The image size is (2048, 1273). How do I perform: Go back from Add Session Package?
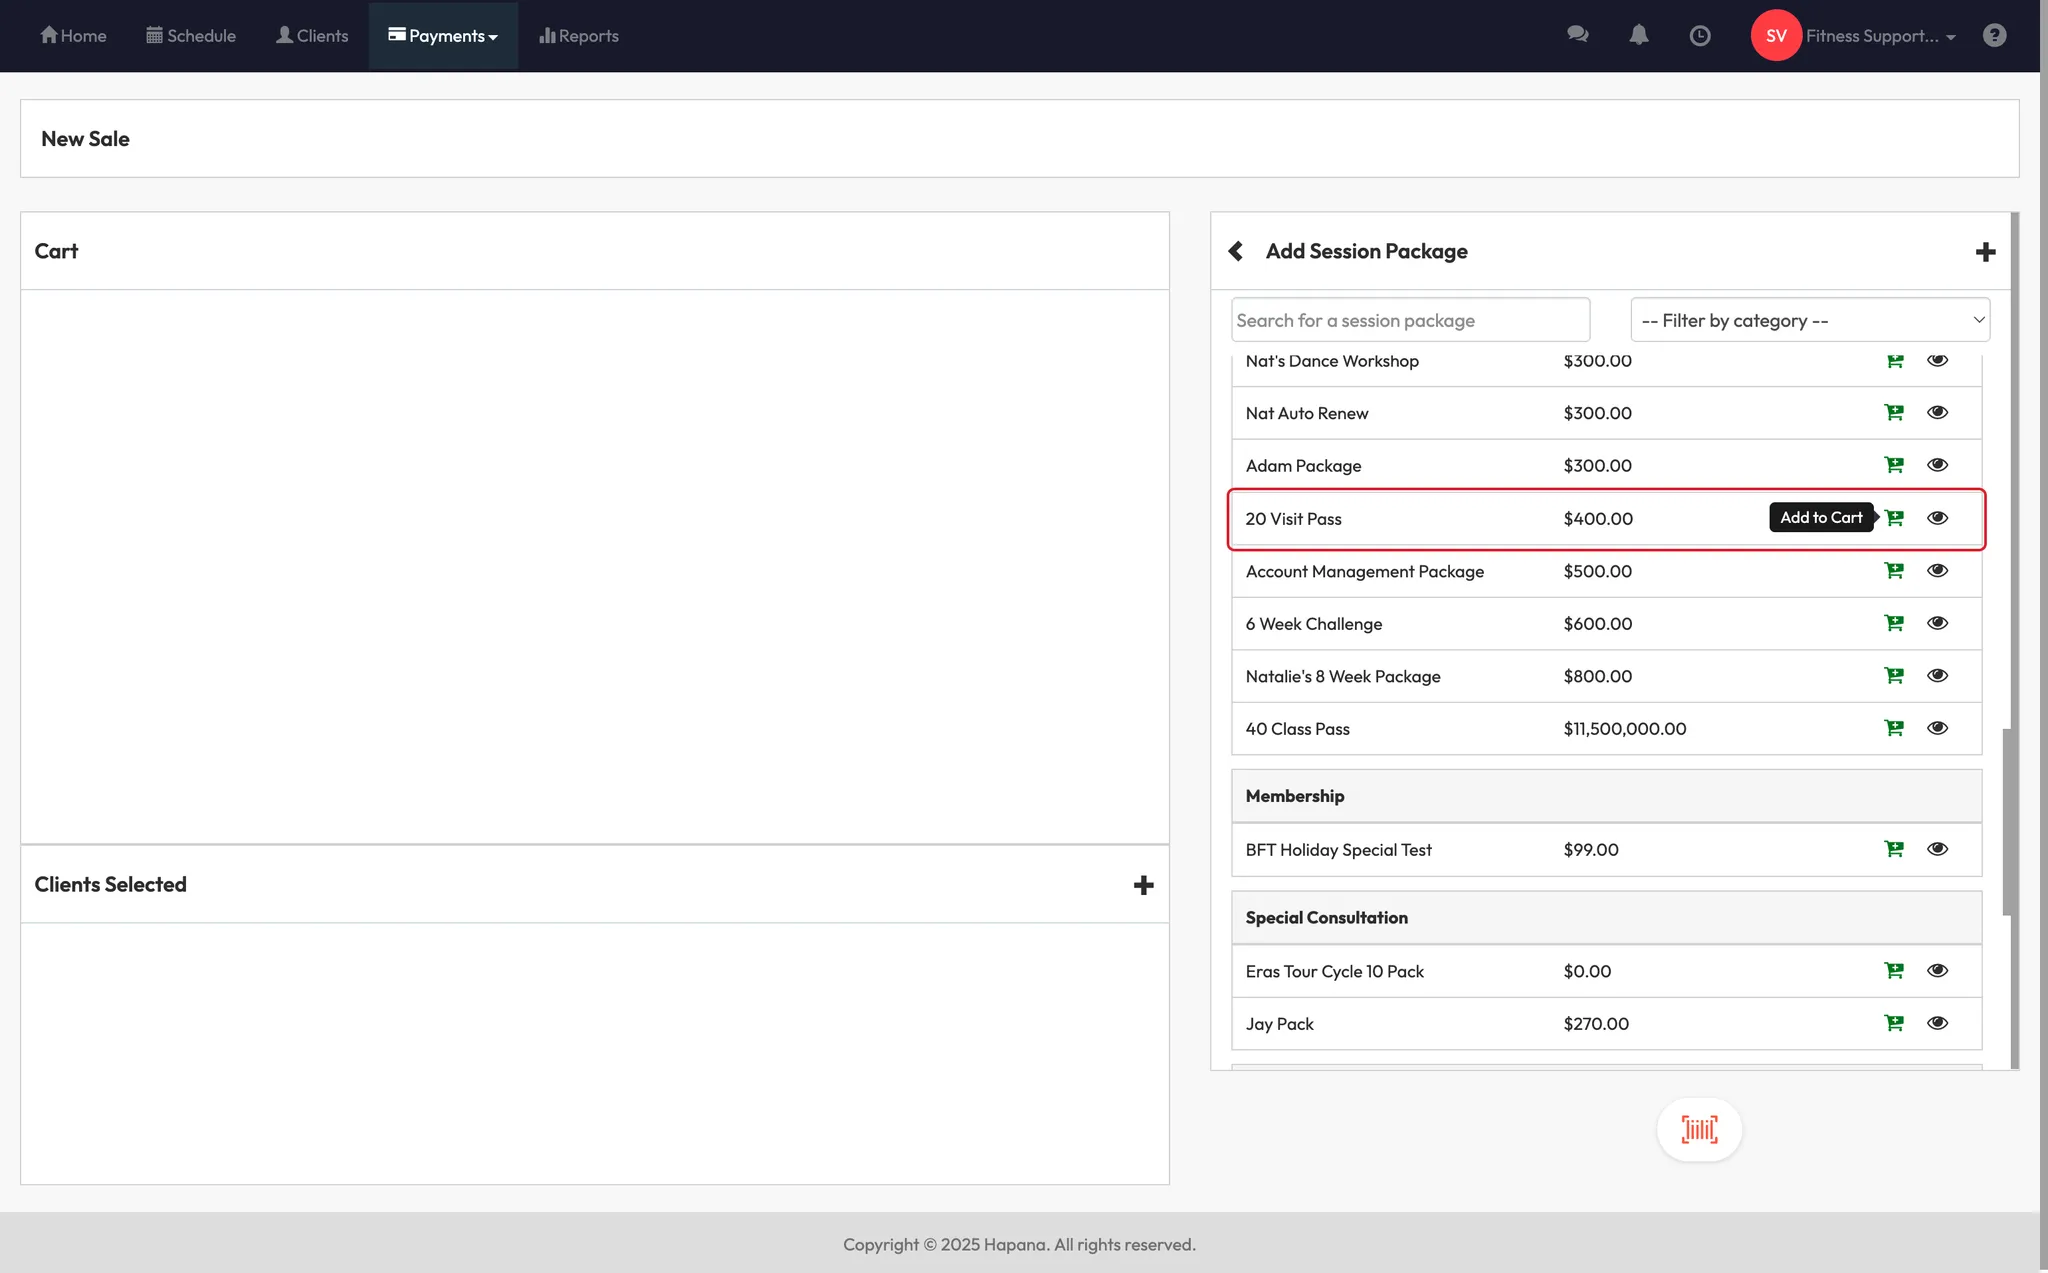[1236, 251]
